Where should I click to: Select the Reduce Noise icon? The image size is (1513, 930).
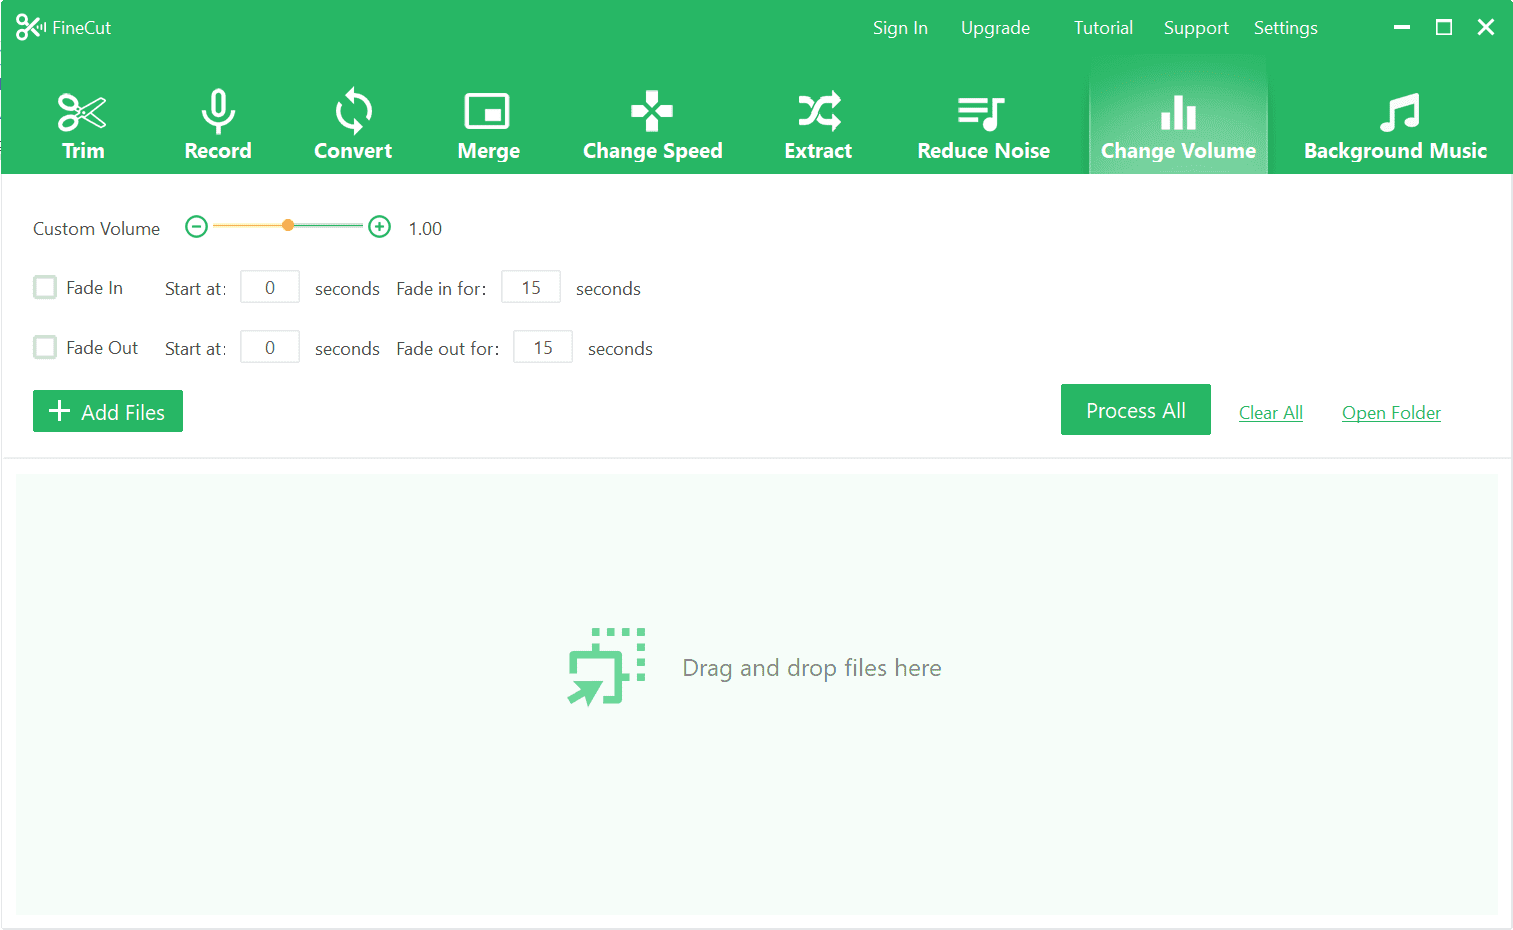click(x=982, y=113)
